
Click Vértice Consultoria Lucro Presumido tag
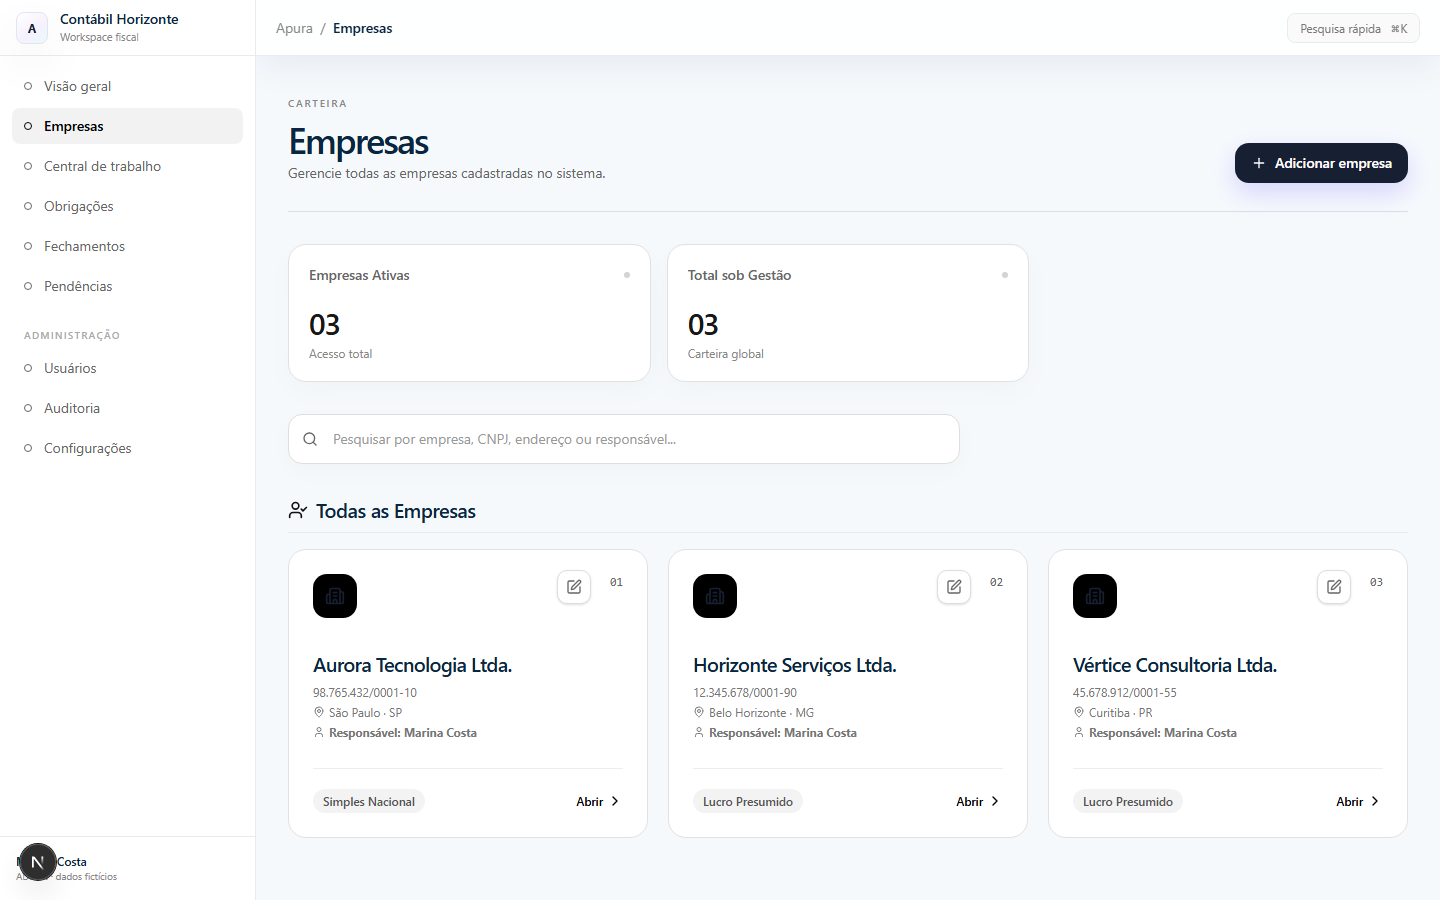[x=1128, y=802]
